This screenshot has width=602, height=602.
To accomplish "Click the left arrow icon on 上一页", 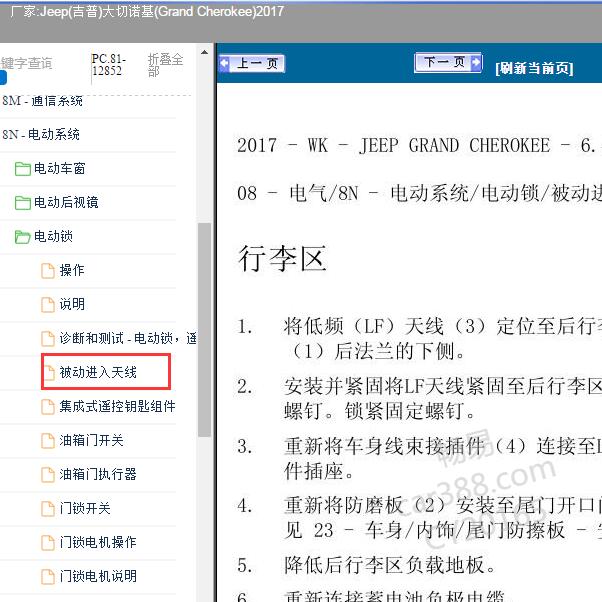I will point(224,64).
